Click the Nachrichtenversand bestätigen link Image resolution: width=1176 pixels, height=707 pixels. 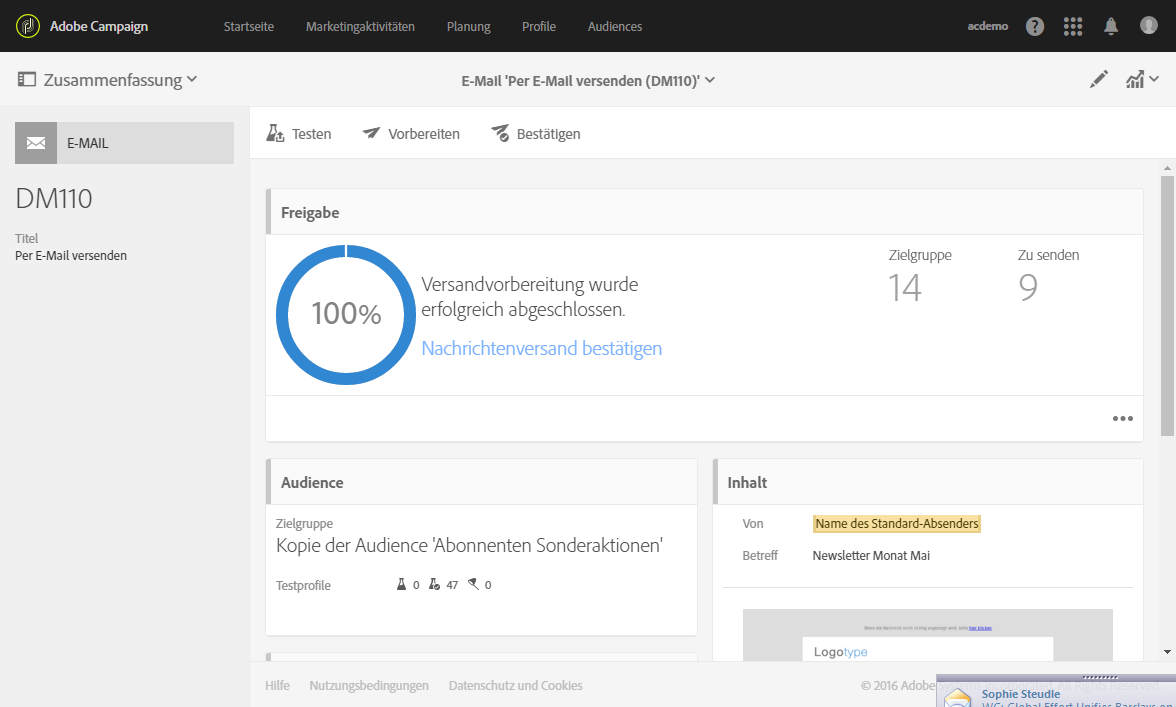541,348
